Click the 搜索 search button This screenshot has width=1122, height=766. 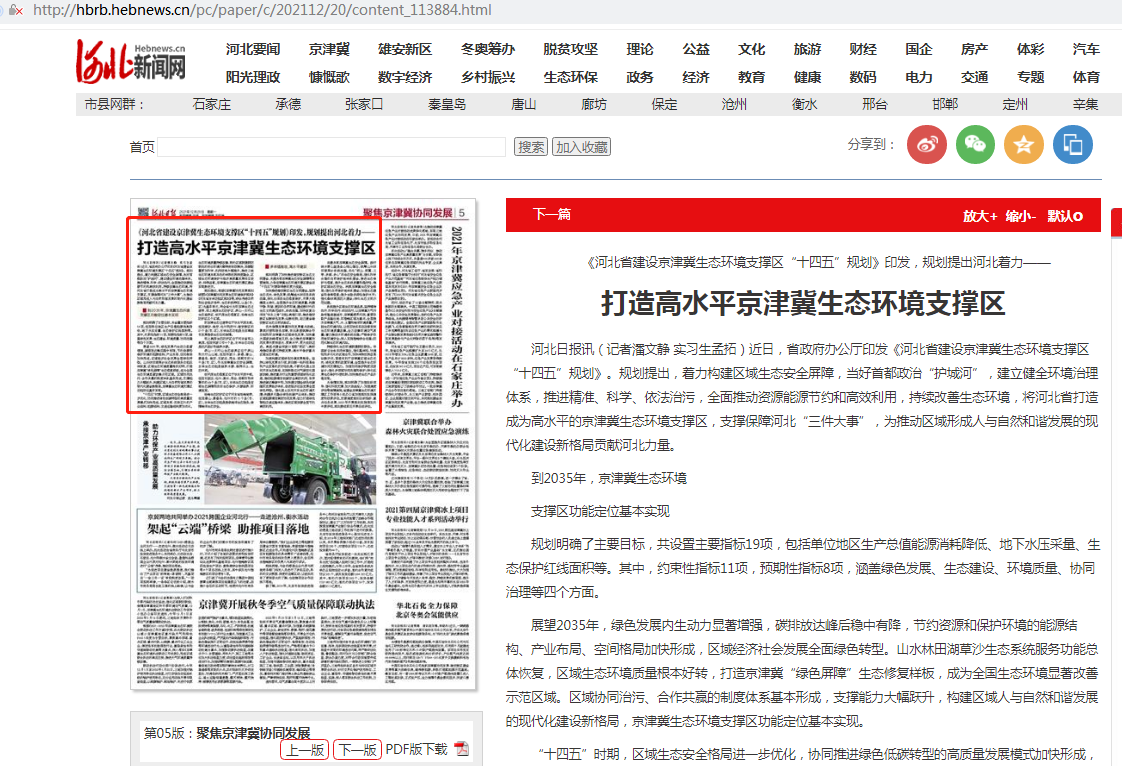(x=530, y=147)
